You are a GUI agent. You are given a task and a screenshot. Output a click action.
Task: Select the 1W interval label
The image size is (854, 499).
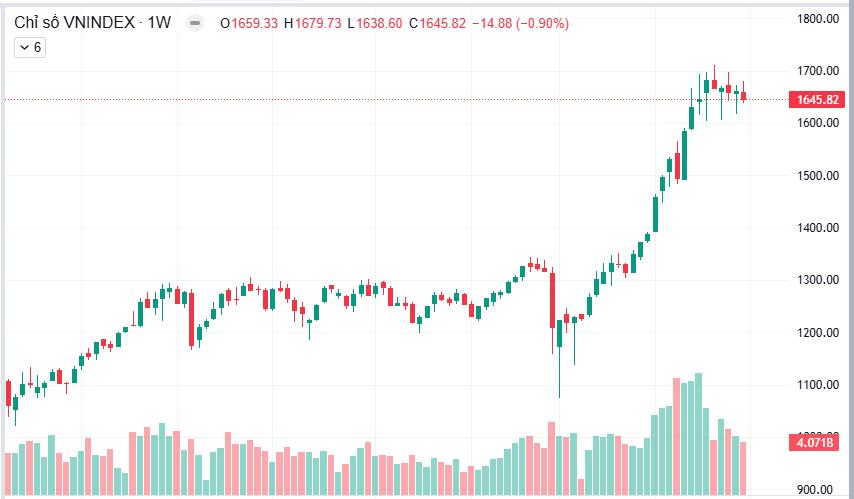159,22
